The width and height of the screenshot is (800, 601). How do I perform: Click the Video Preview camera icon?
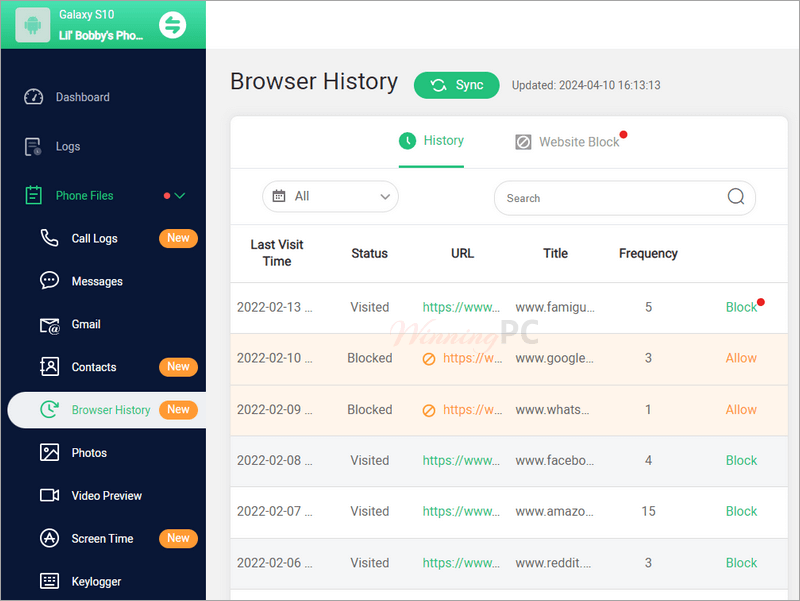coord(49,495)
